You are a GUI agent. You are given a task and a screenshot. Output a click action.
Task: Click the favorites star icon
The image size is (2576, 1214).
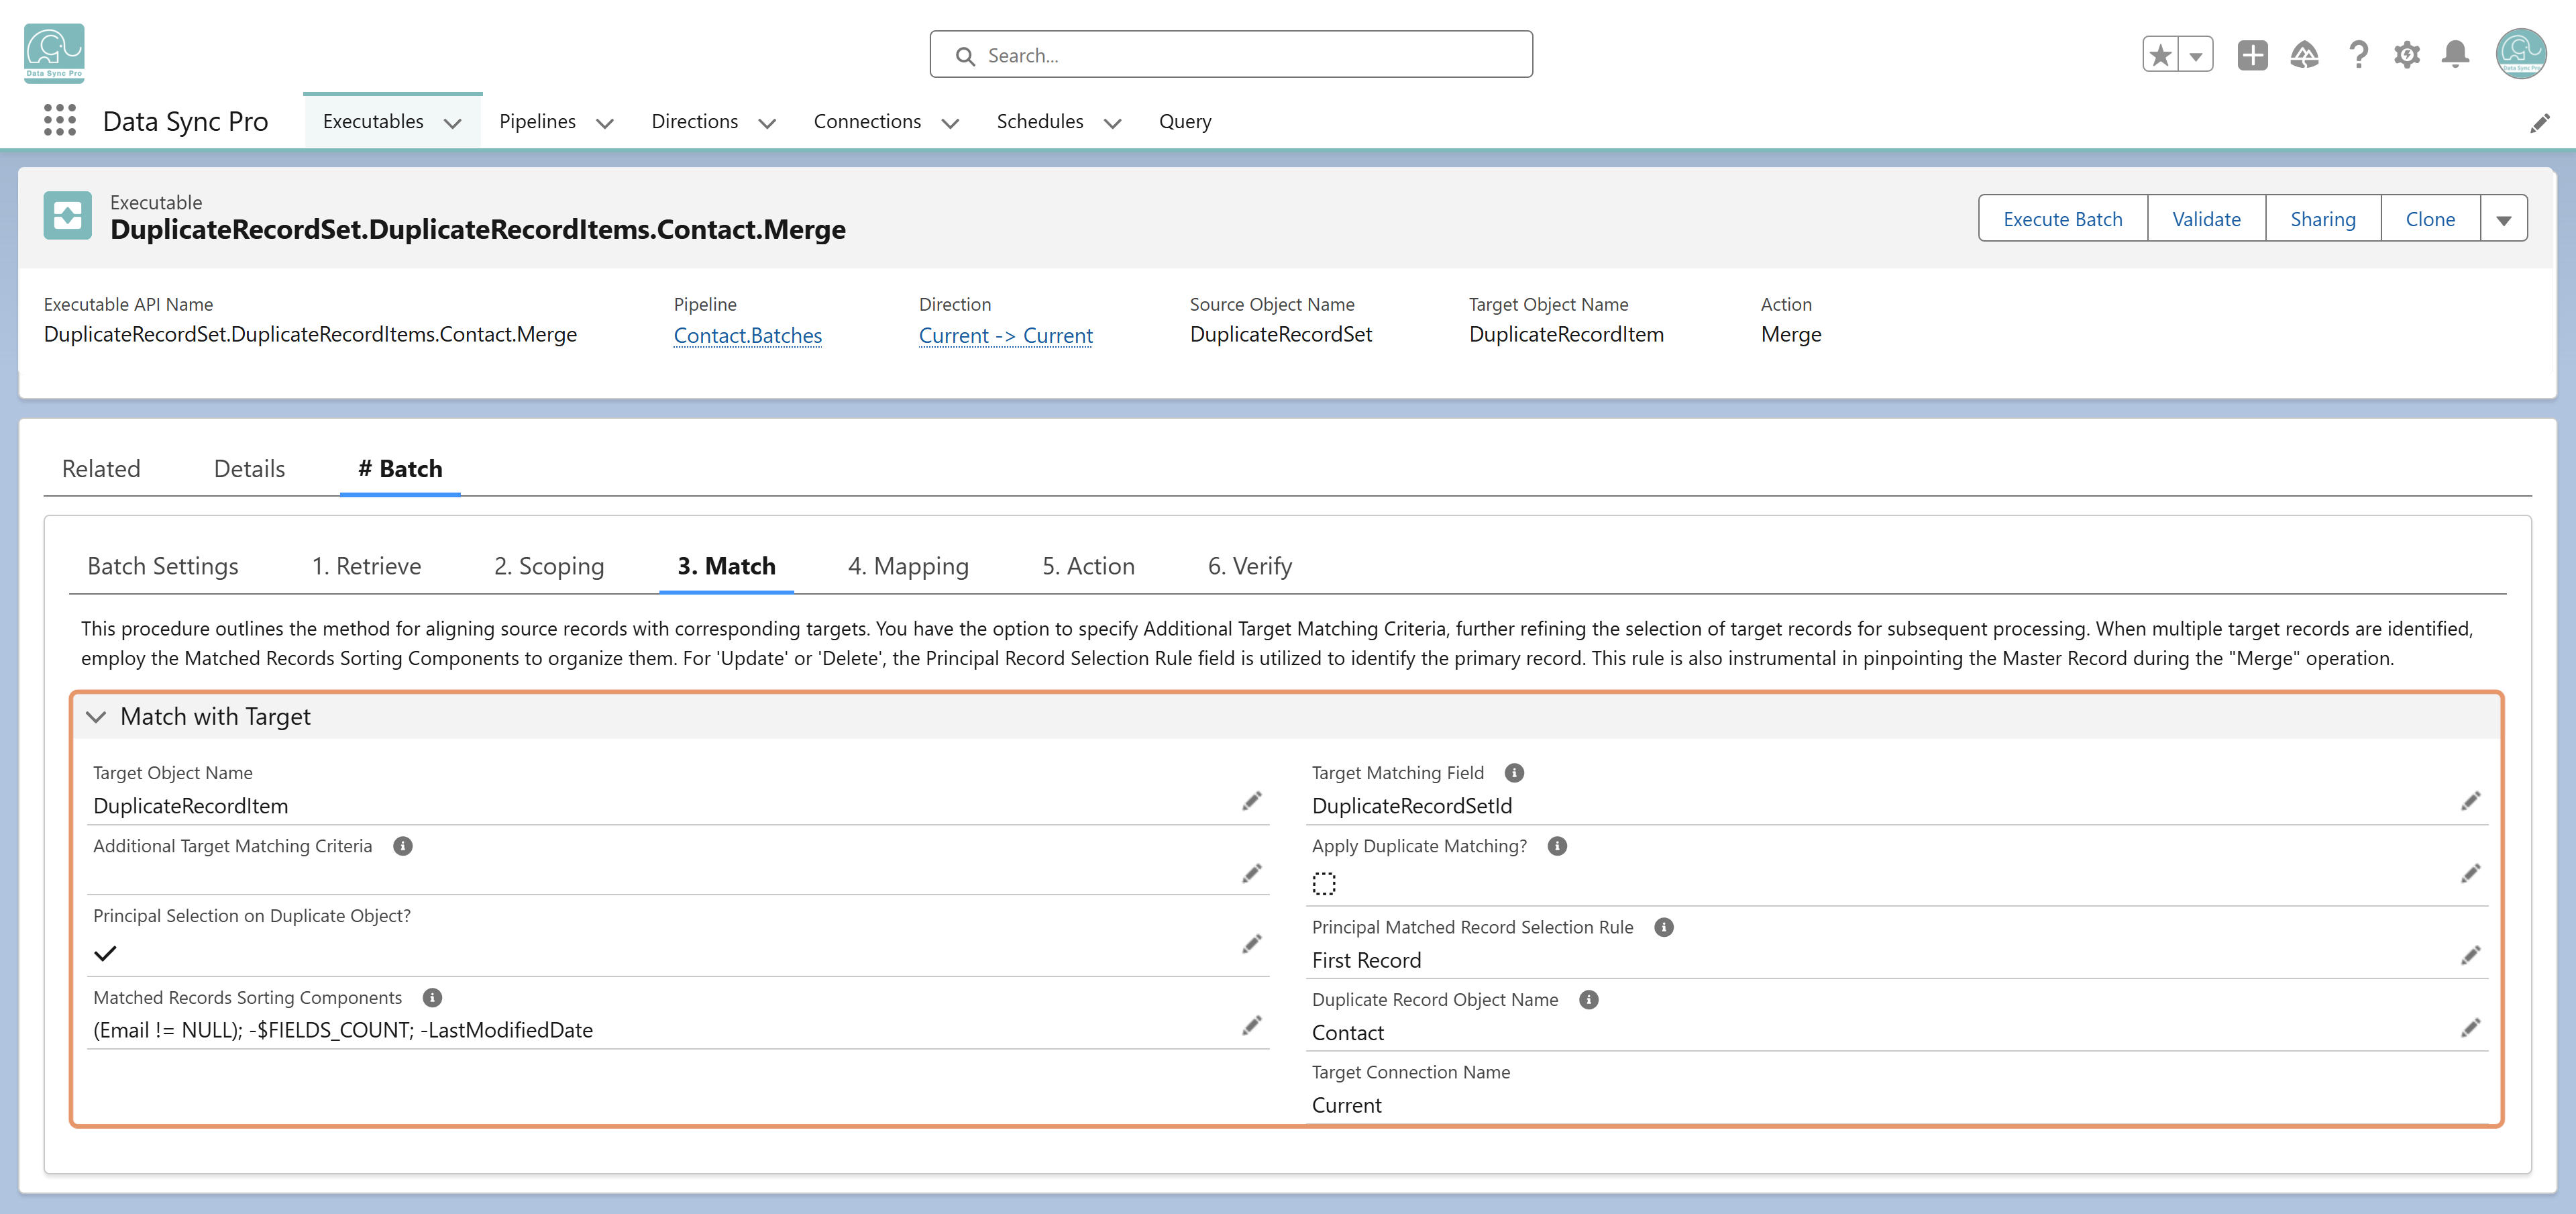2160,54
